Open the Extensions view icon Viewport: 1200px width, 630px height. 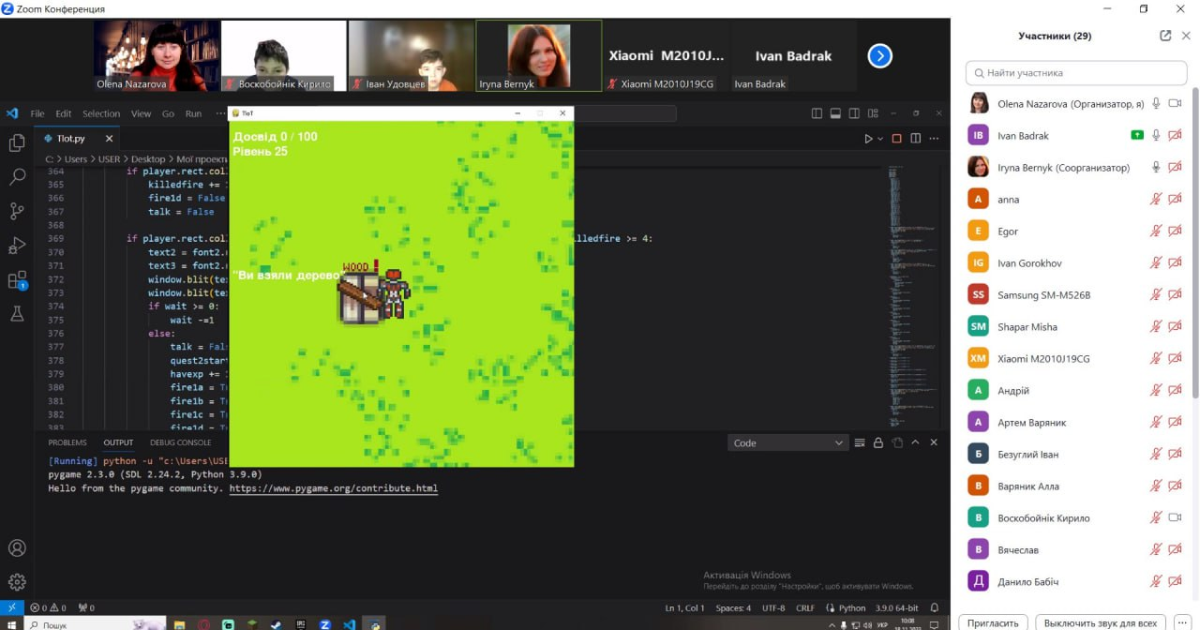(17, 280)
